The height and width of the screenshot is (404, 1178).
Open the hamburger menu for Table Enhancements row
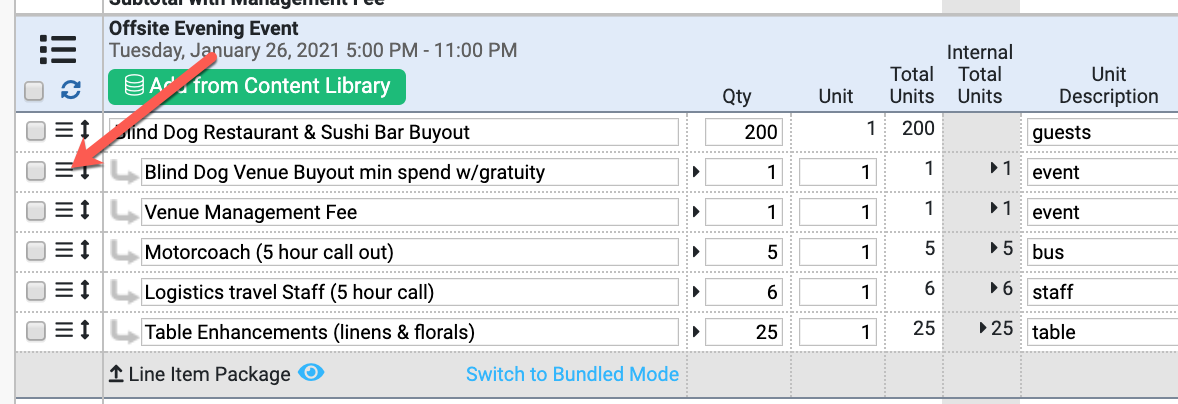(65, 331)
